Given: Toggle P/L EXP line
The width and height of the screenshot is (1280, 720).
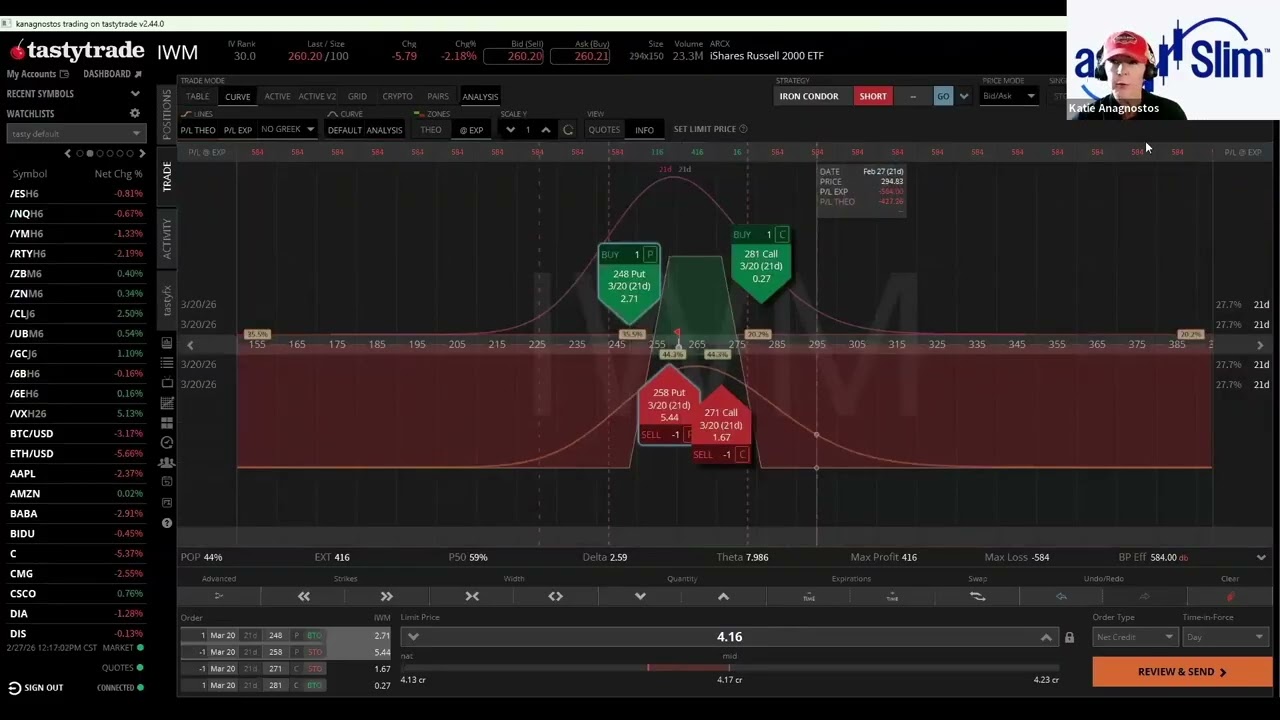Looking at the screenshot, I should (x=238, y=130).
